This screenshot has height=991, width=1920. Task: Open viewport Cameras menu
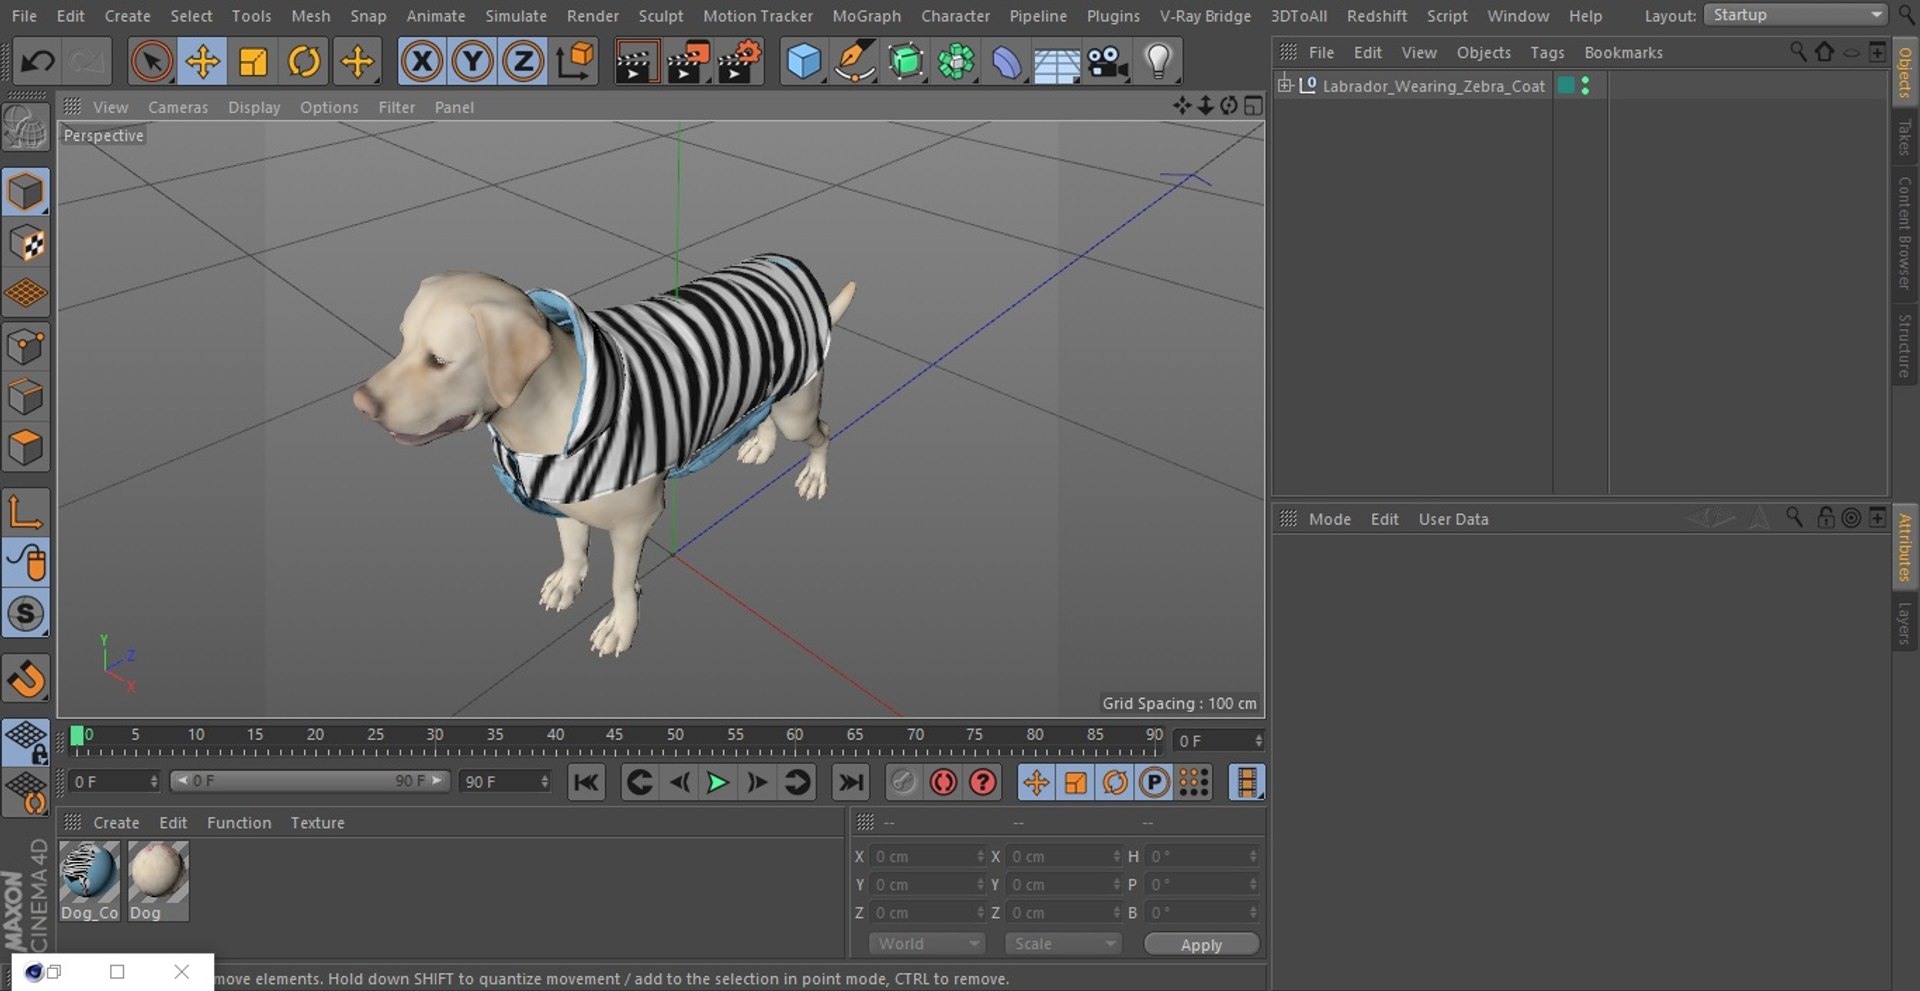click(x=178, y=107)
